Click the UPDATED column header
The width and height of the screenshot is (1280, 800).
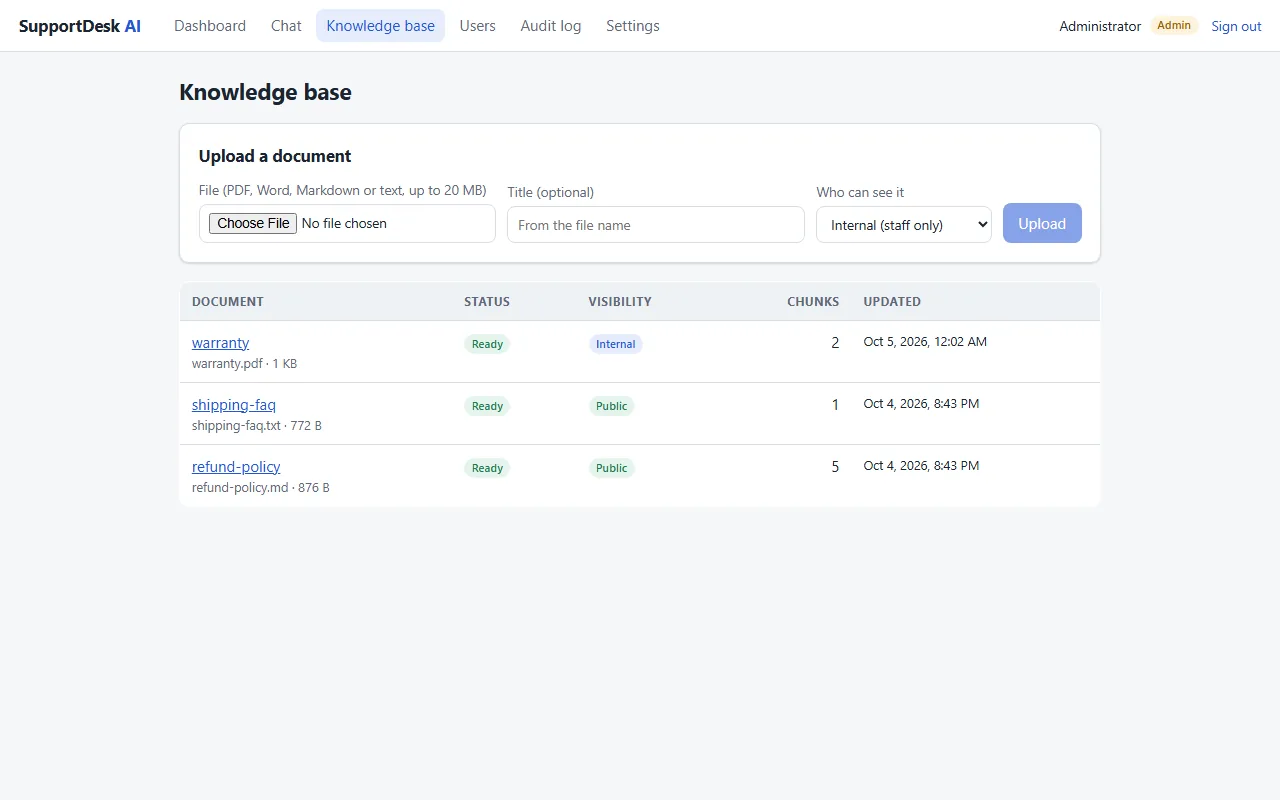(x=892, y=301)
